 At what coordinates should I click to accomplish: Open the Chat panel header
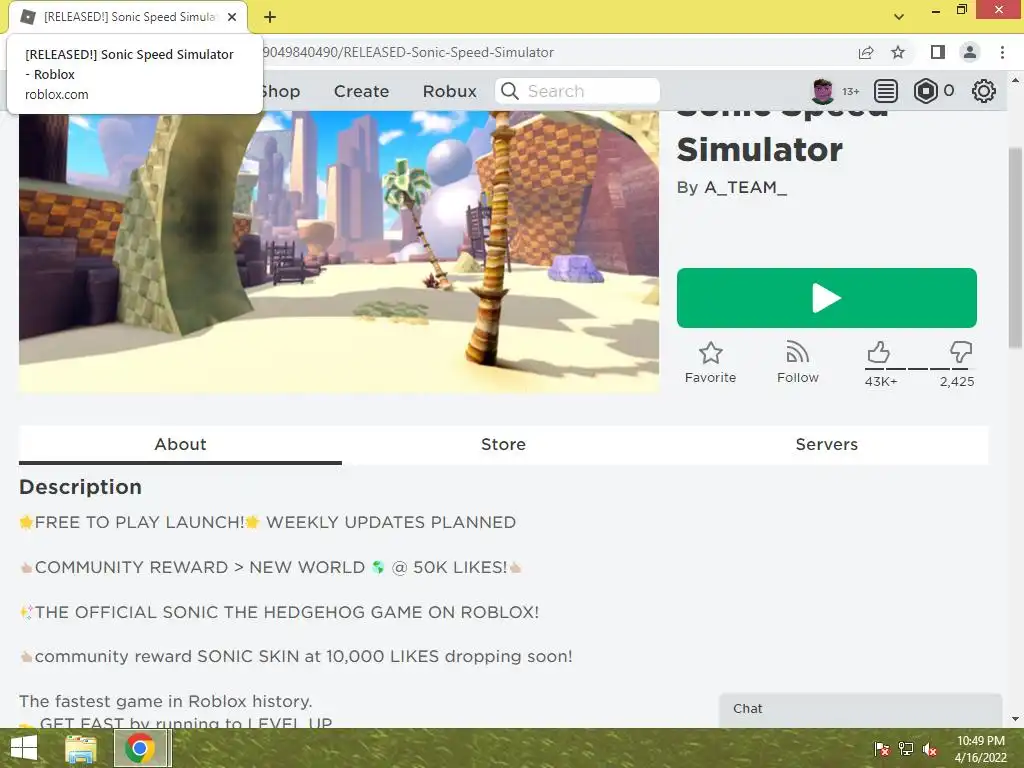coord(861,709)
